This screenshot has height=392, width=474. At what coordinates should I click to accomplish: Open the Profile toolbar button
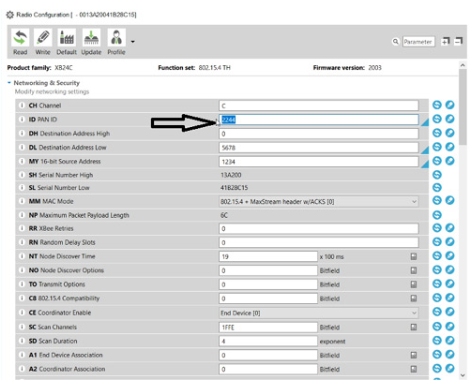116,42
